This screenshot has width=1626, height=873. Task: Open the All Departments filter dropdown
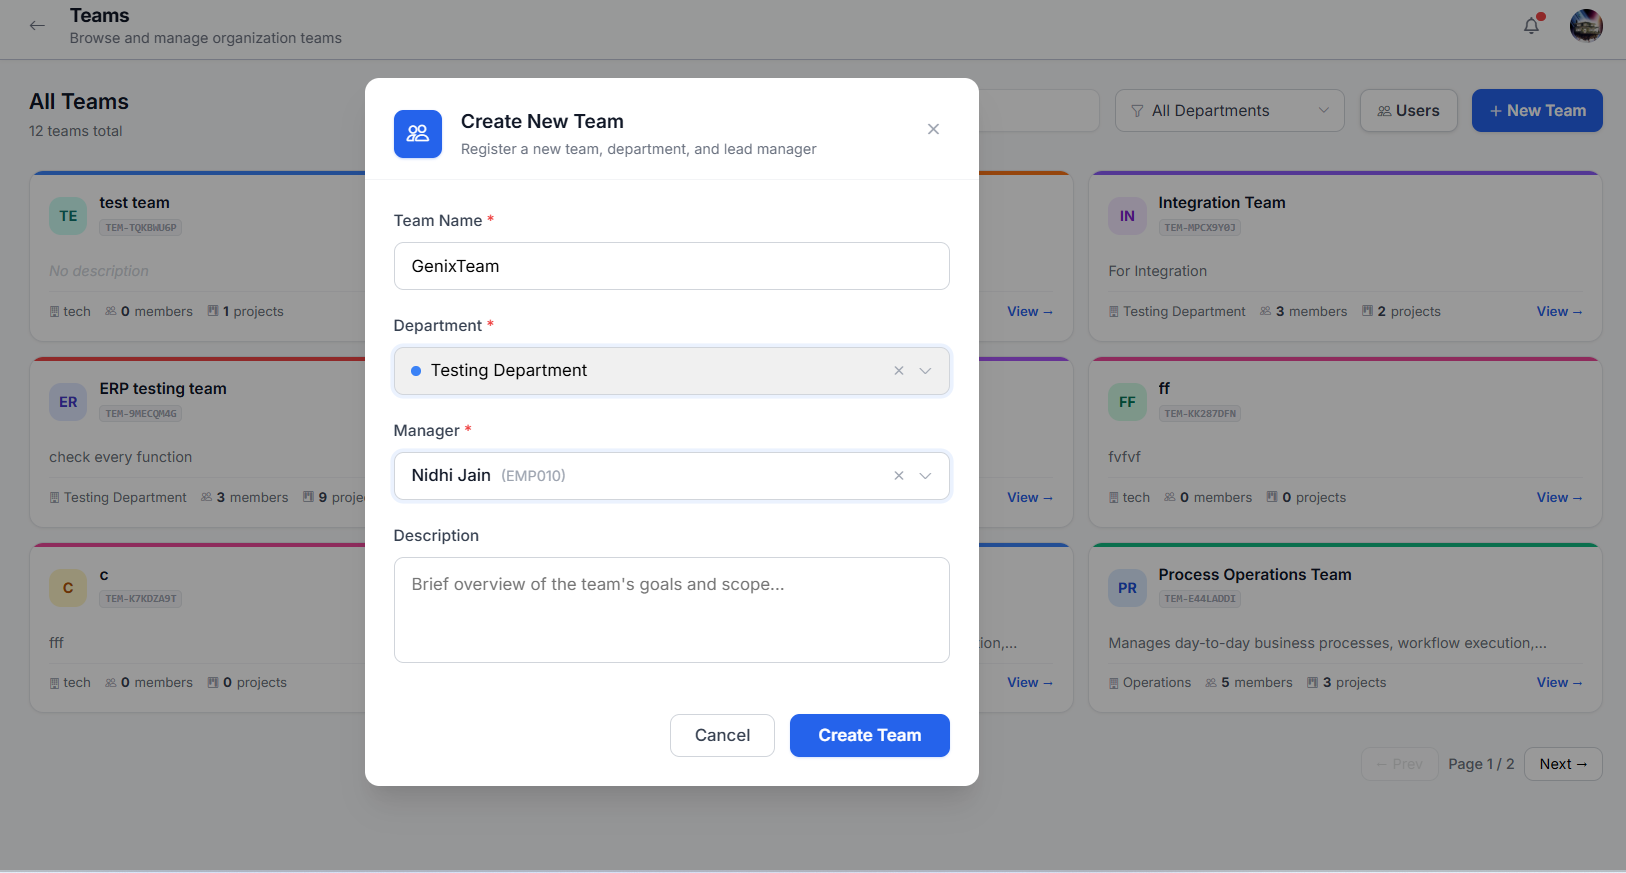tap(1229, 111)
